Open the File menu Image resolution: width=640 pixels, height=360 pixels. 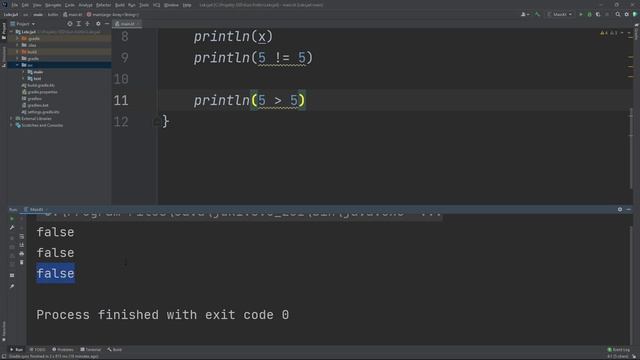(15, 5)
